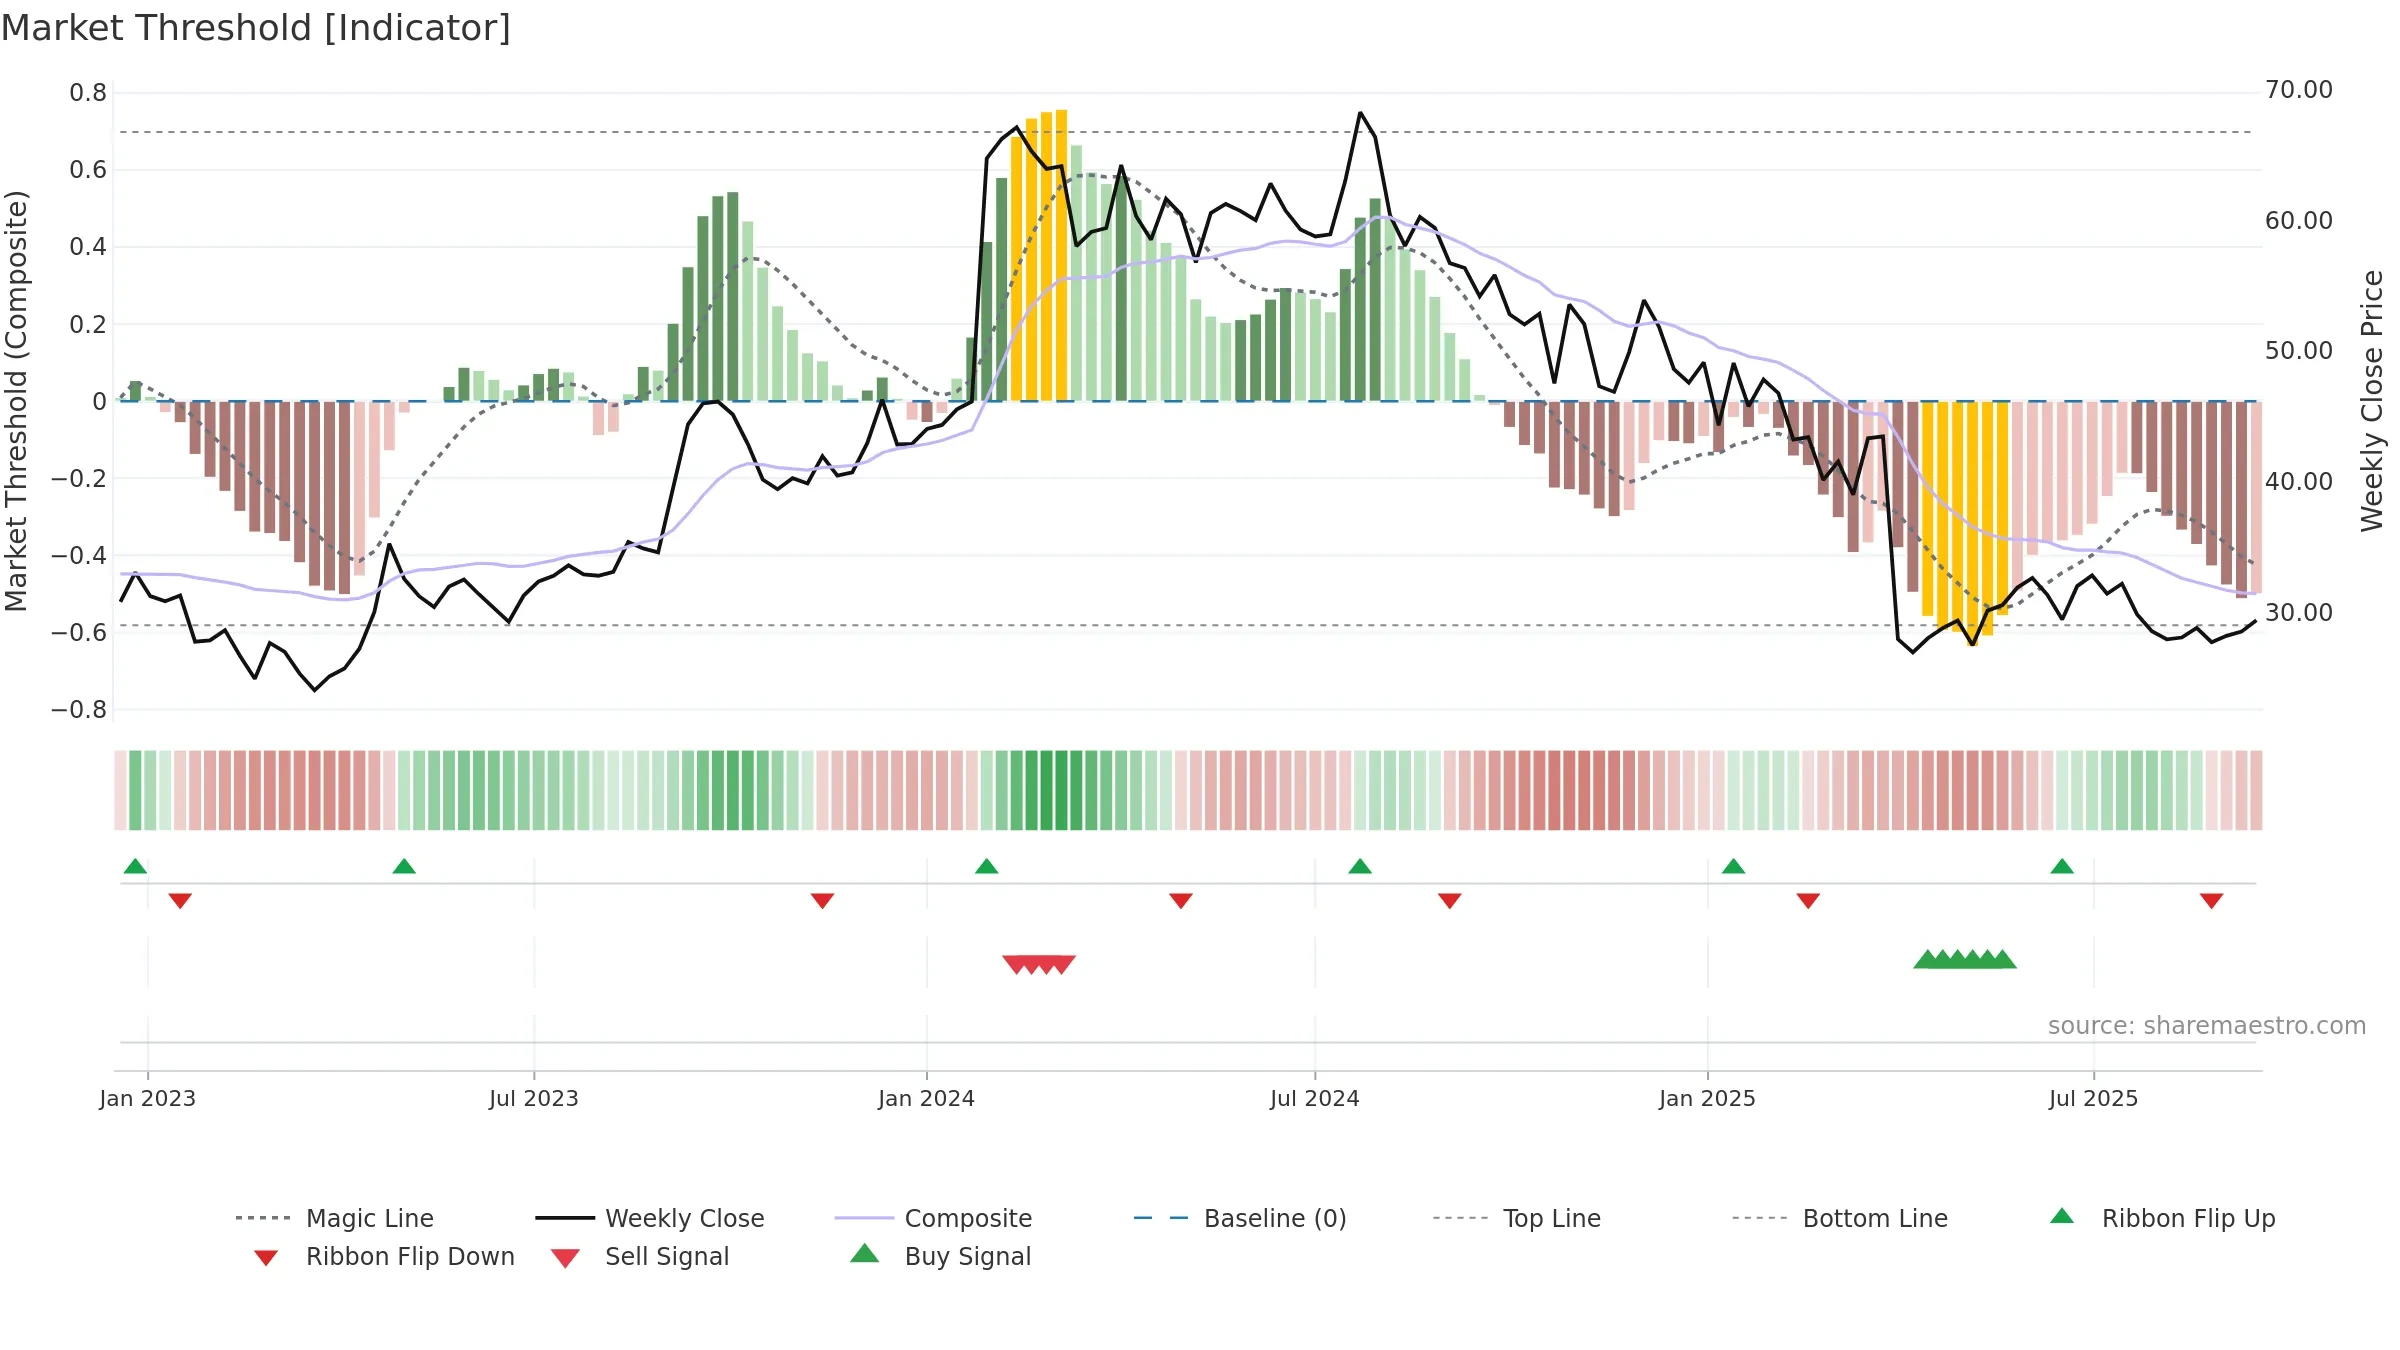
Task: Click the −0.6 left axis tick
Action: coord(79,632)
